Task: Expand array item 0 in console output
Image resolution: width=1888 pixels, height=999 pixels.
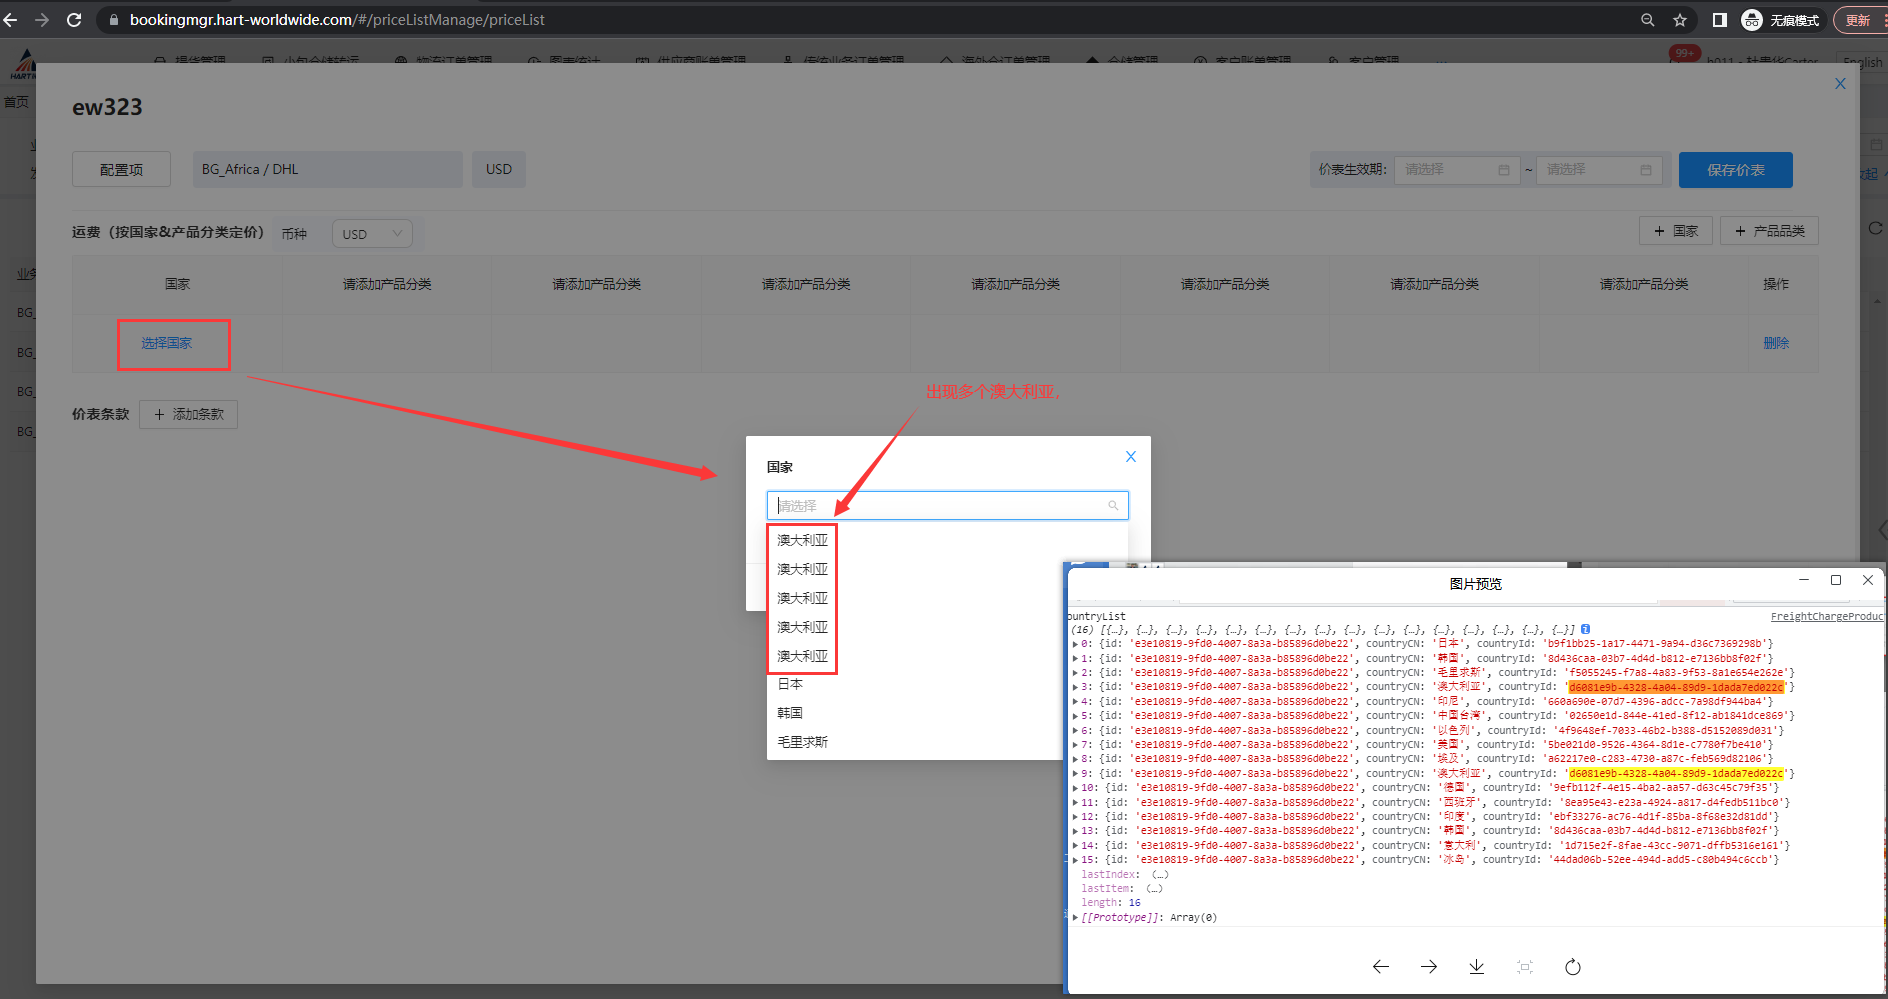Action: (x=1075, y=644)
